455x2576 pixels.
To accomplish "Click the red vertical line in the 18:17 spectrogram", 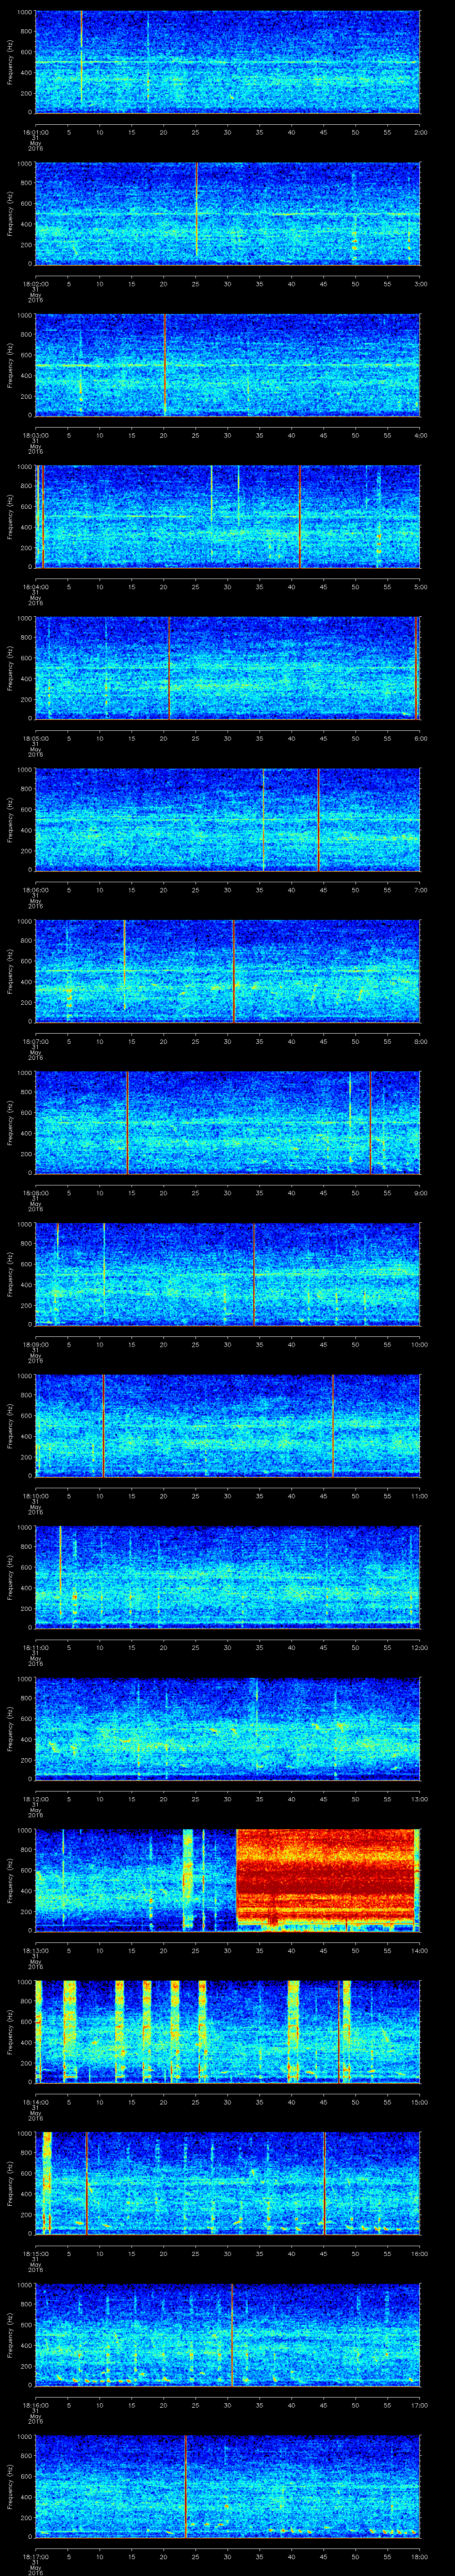I will click(185, 2485).
